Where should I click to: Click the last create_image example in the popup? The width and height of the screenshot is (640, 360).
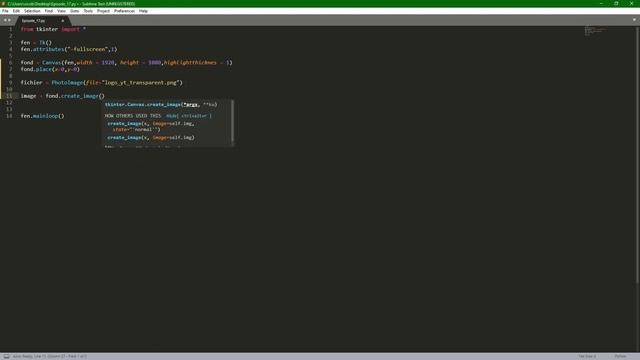(x=151, y=138)
